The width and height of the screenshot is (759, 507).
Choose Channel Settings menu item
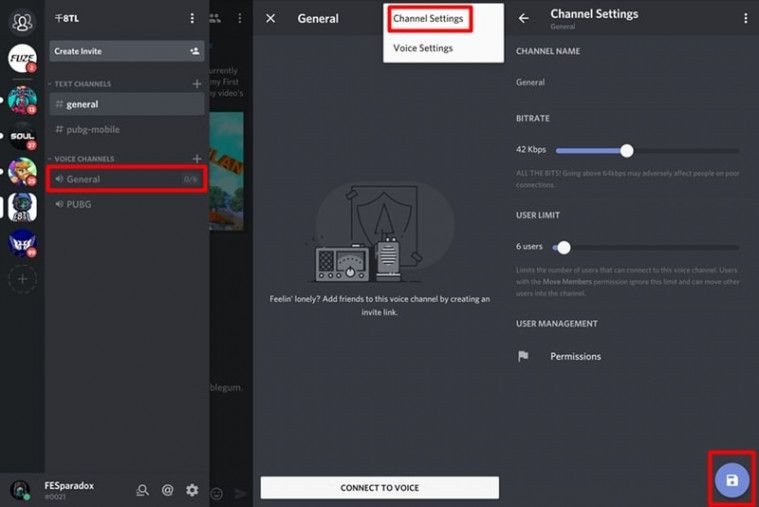pyautogui.click(x=428, y=18)
